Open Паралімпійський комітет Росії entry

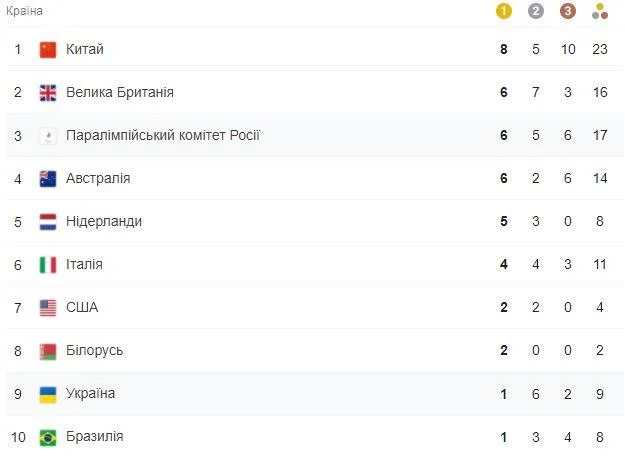tap(163, 136)
